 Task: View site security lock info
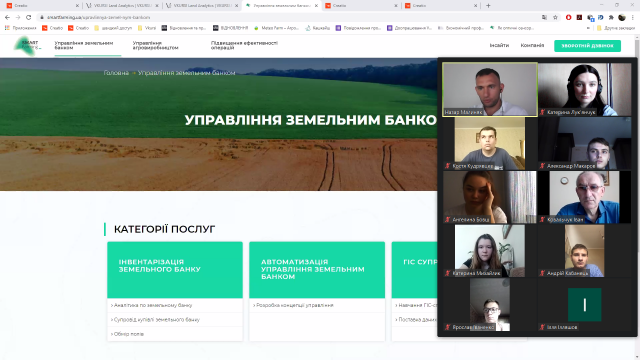point(42,18)
